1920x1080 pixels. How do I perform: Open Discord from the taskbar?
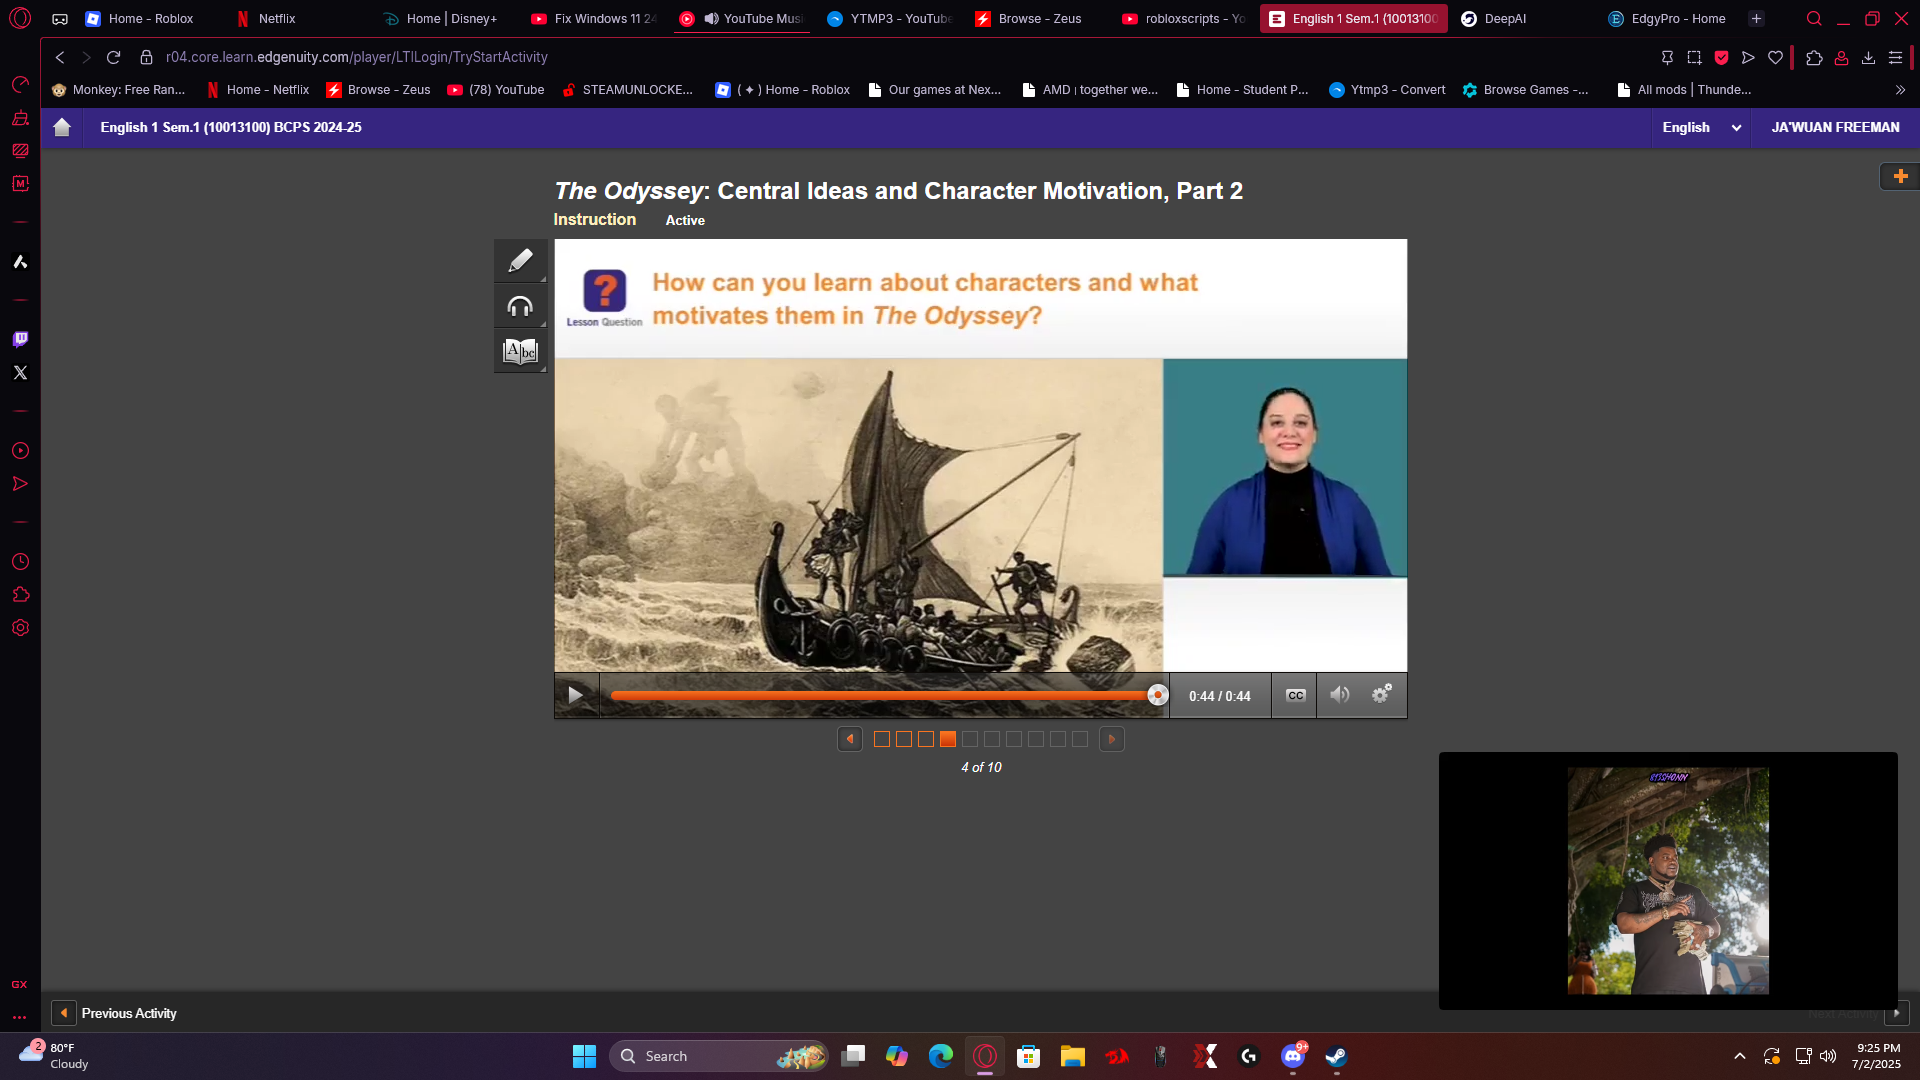(1293, 1056)
